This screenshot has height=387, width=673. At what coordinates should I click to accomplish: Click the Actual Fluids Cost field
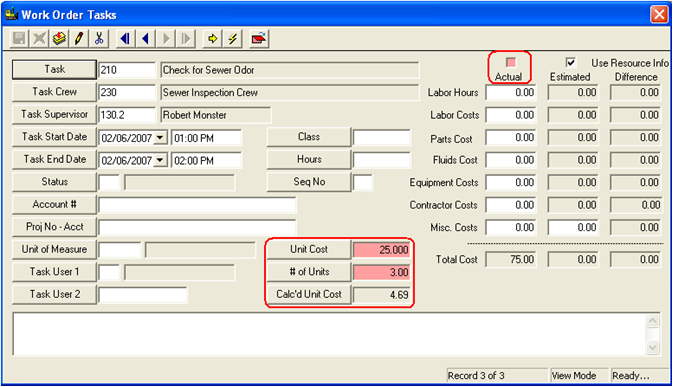[511, 160]
